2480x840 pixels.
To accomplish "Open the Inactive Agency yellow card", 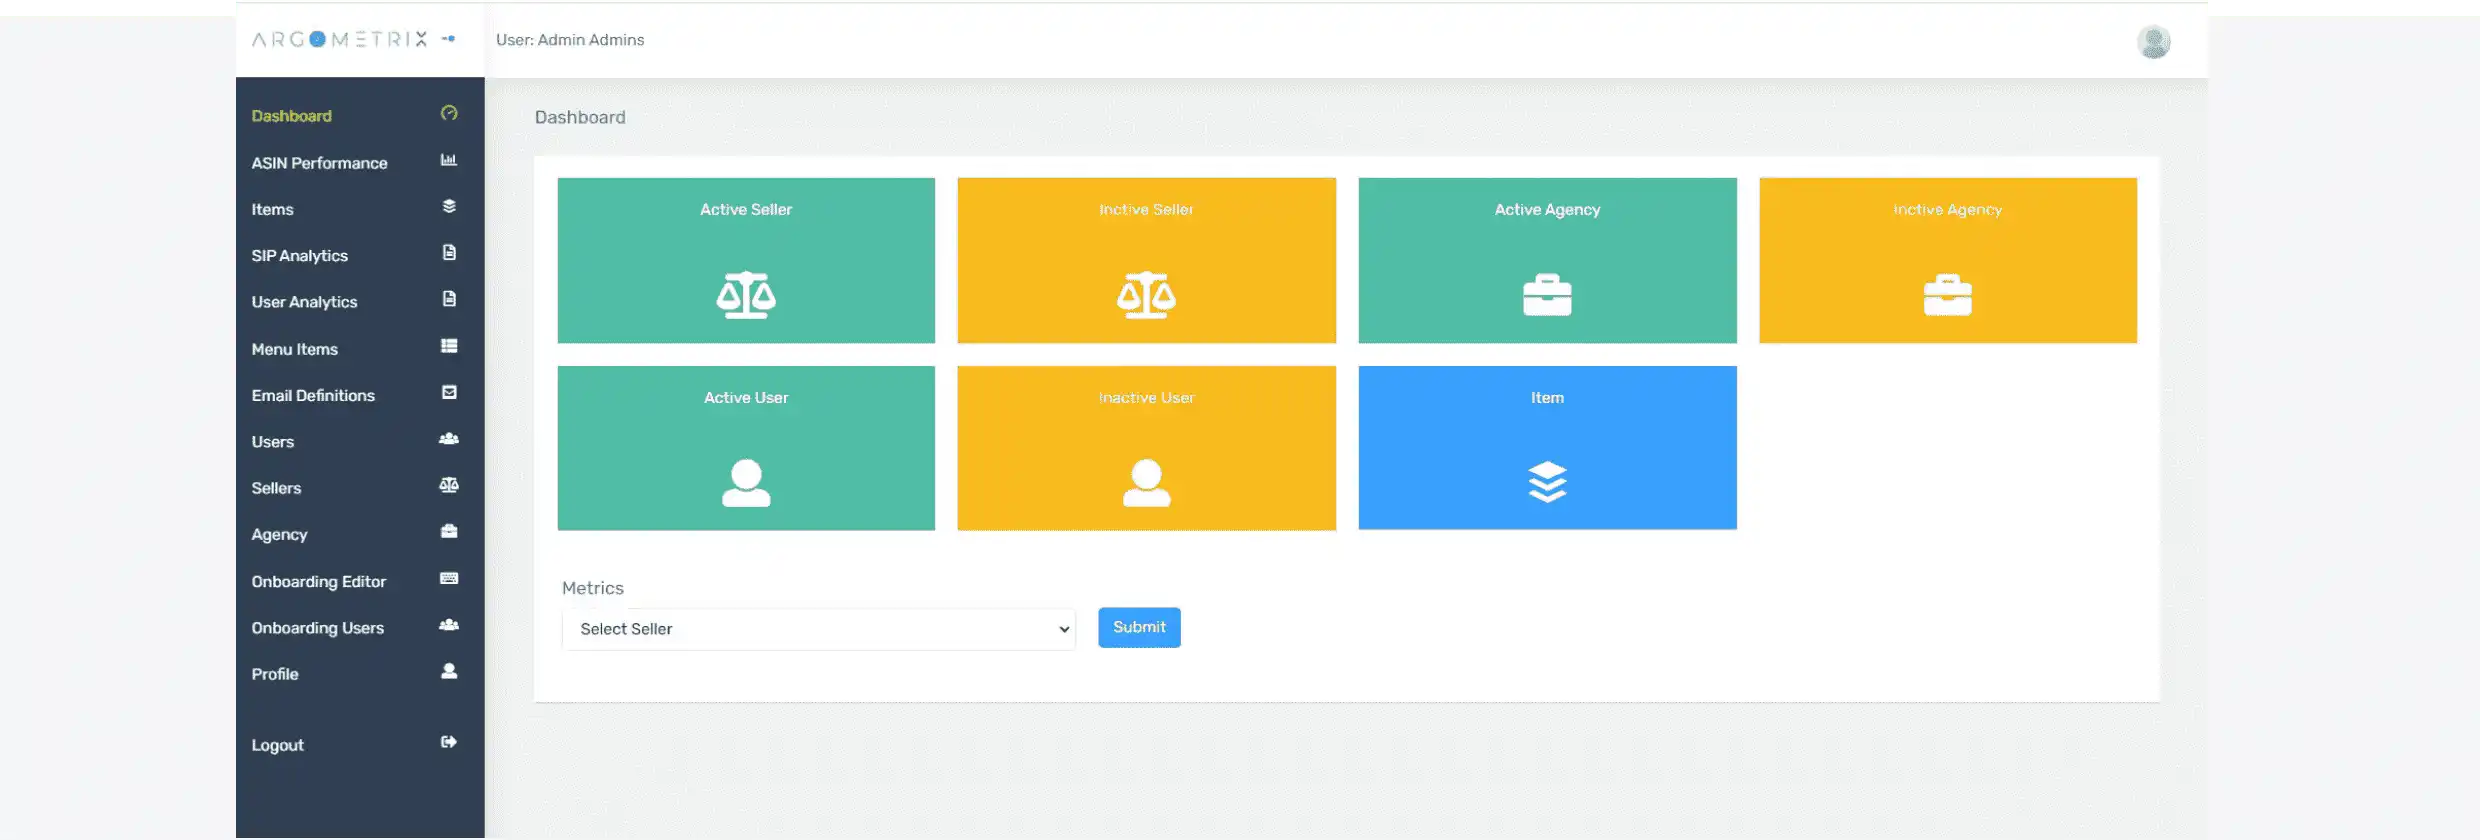I will click(1947, 260).
